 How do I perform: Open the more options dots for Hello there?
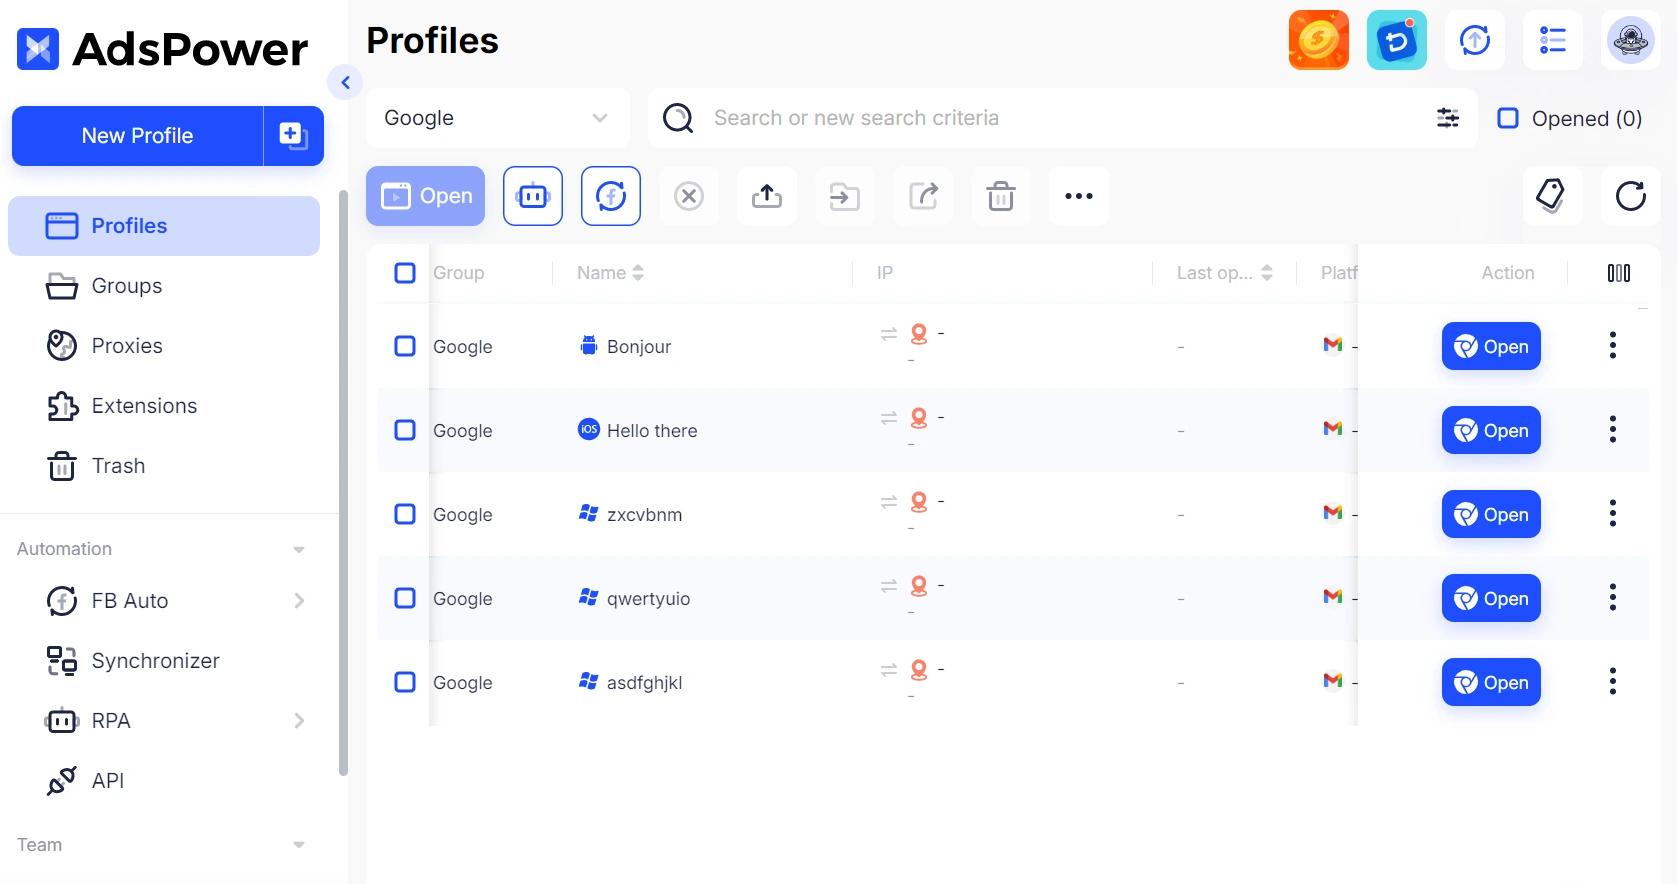tap(1613, 430)
